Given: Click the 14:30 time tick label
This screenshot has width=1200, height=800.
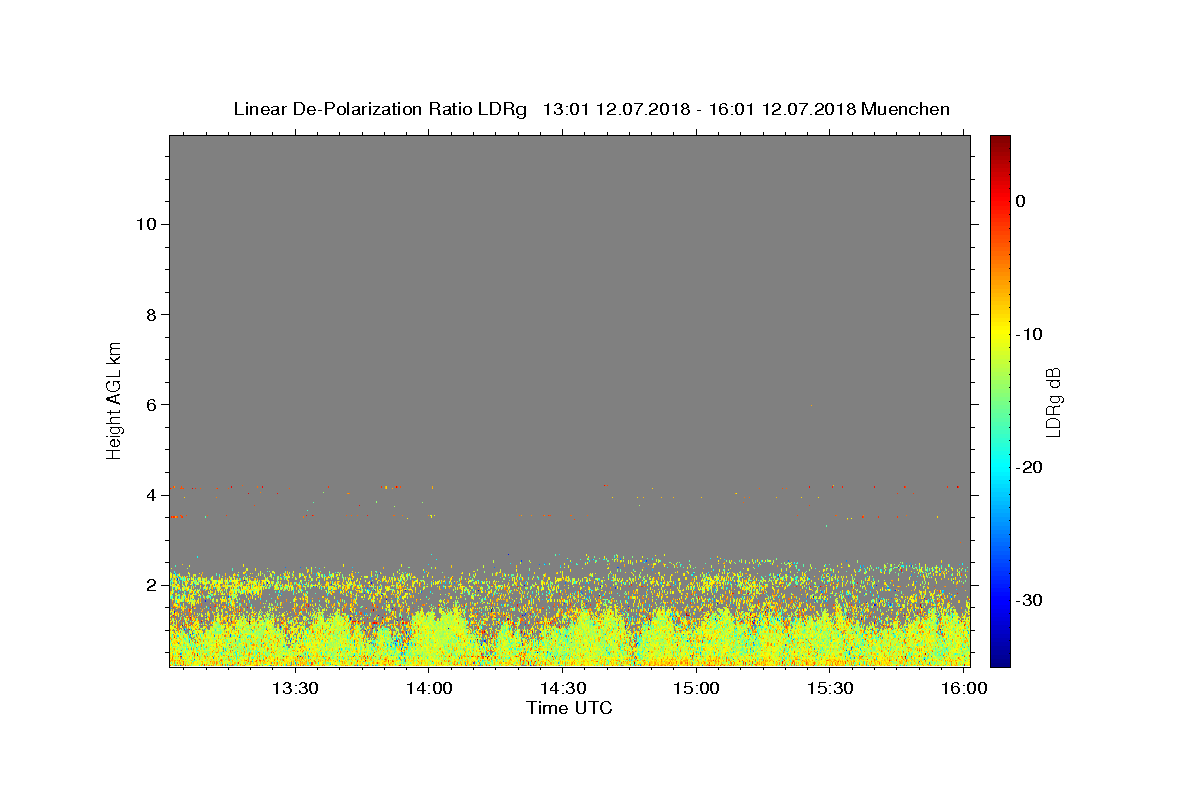Looking at the screenshot, I should click(x=563, y=688).
